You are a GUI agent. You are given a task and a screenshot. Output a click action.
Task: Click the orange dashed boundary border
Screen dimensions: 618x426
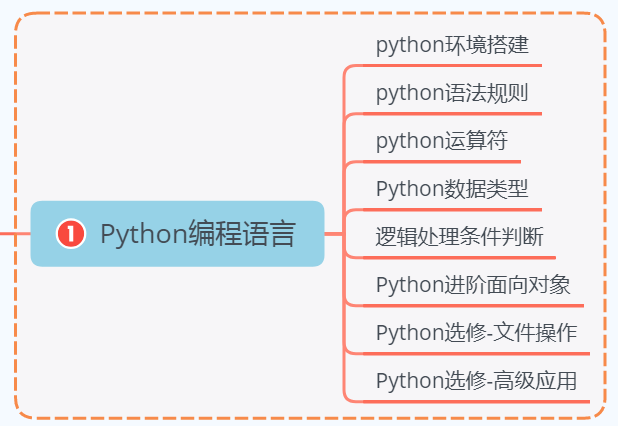(x=310, y=13)
